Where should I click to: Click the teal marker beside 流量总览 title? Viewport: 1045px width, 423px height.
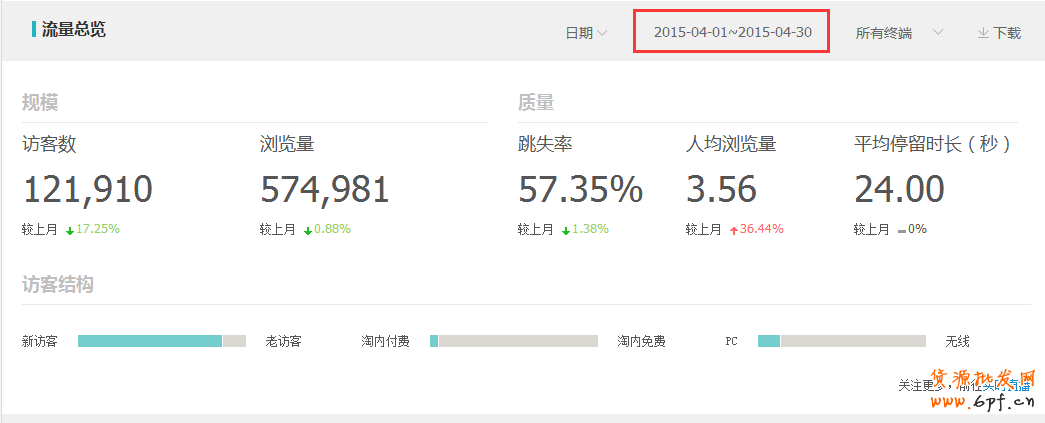point(35,29)
